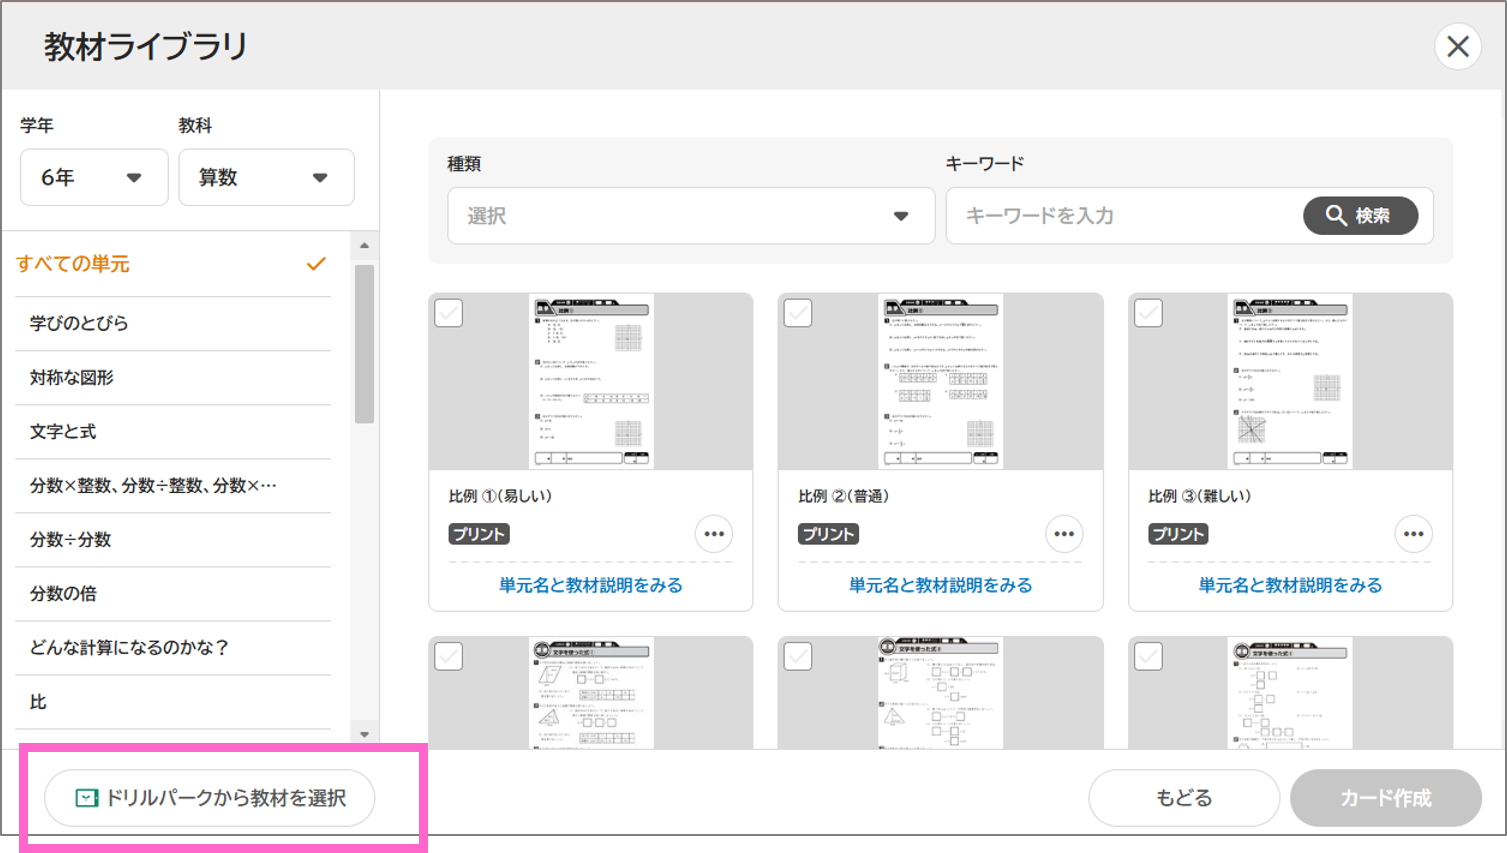The image size is (1507, 853).
Task: Click the プリント tag on 比例 ①(易しい)
Action: click(x=479, y=534)
